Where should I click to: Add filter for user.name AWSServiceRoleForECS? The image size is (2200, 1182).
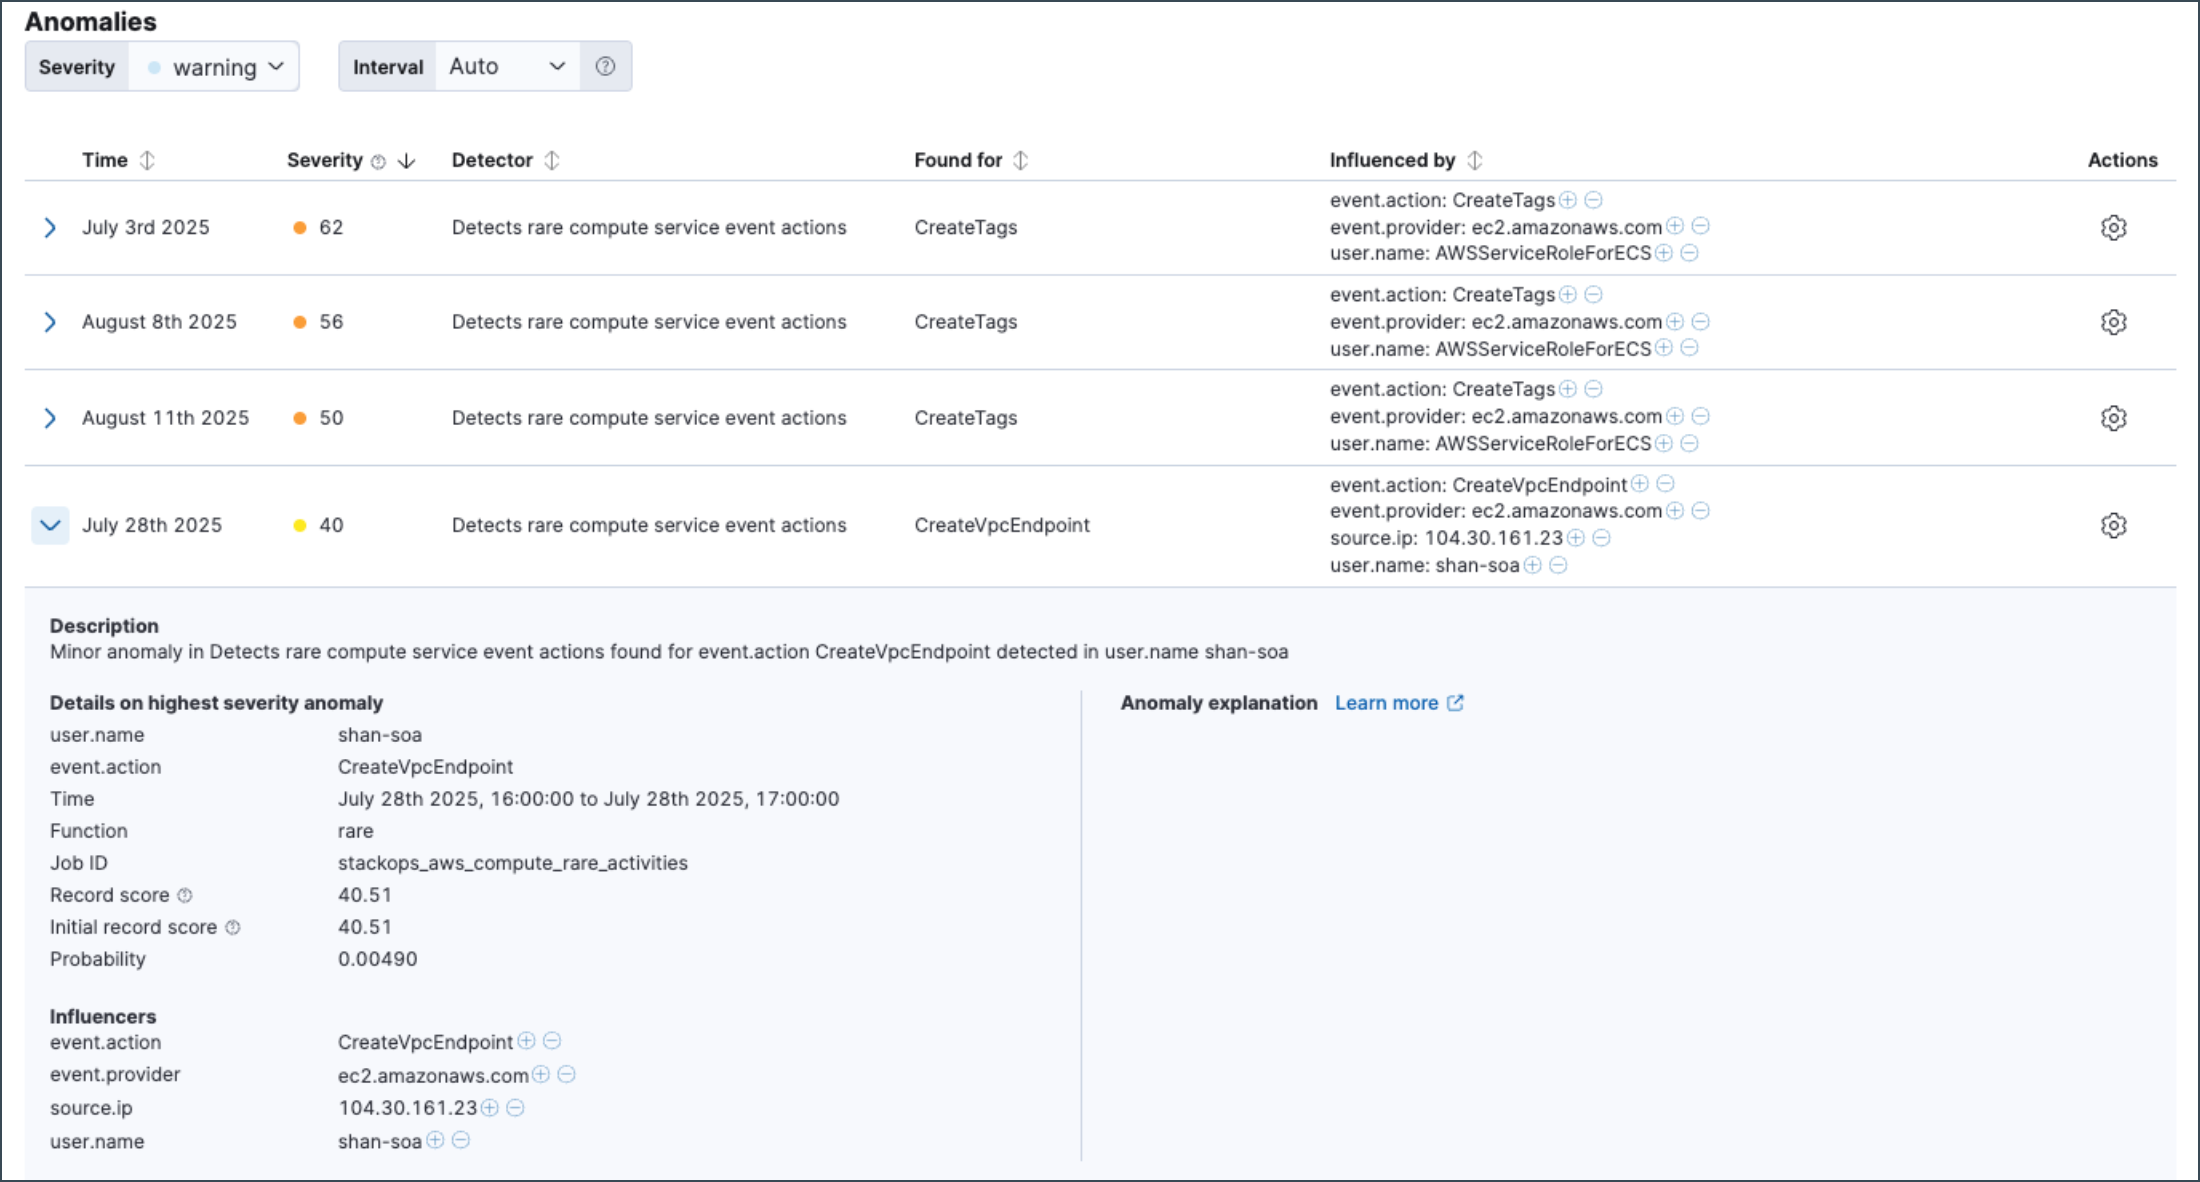(x=1663, y=252)
